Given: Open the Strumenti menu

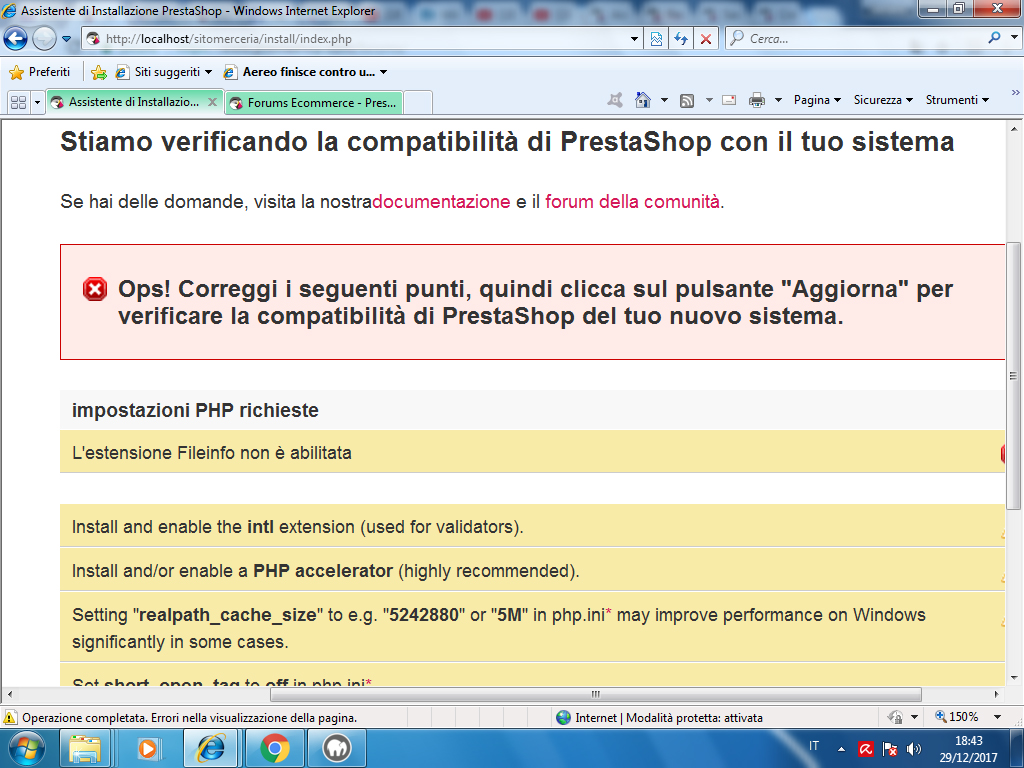Looking at the screenshot, I should [957, 100].
